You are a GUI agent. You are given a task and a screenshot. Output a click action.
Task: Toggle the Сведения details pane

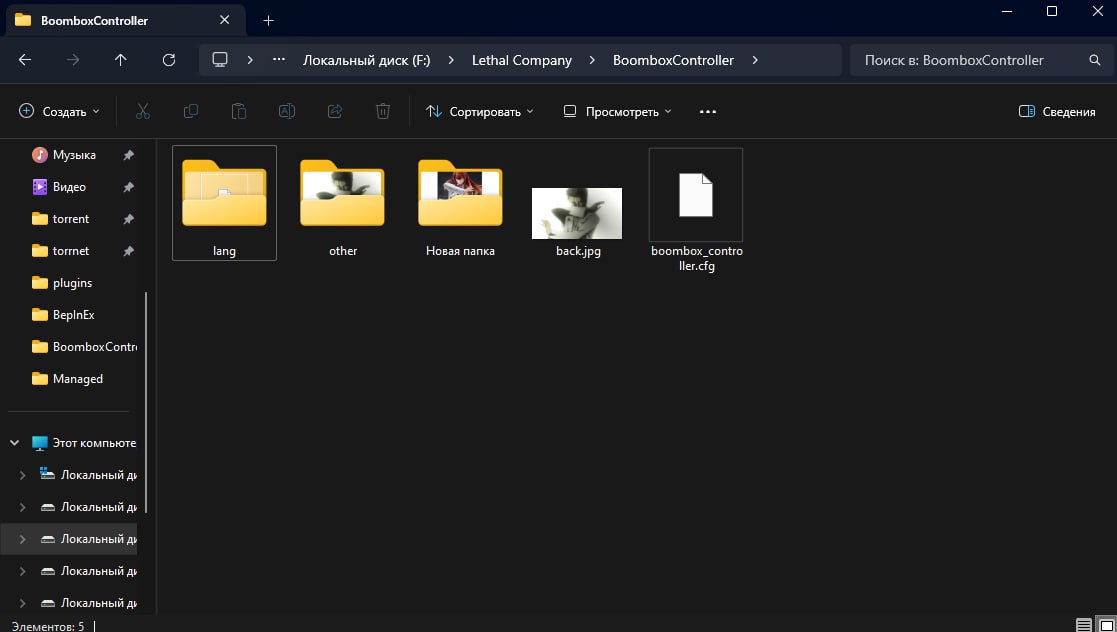pos(1057,111)
